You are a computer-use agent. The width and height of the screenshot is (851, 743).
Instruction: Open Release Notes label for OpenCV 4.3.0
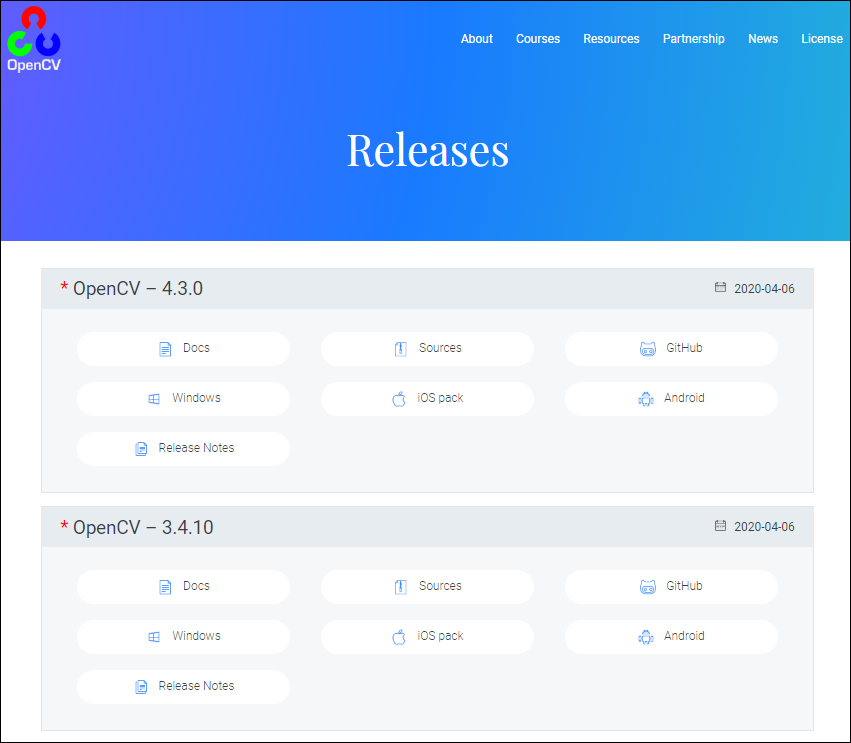pyautogui.click(x=196, y=448)
